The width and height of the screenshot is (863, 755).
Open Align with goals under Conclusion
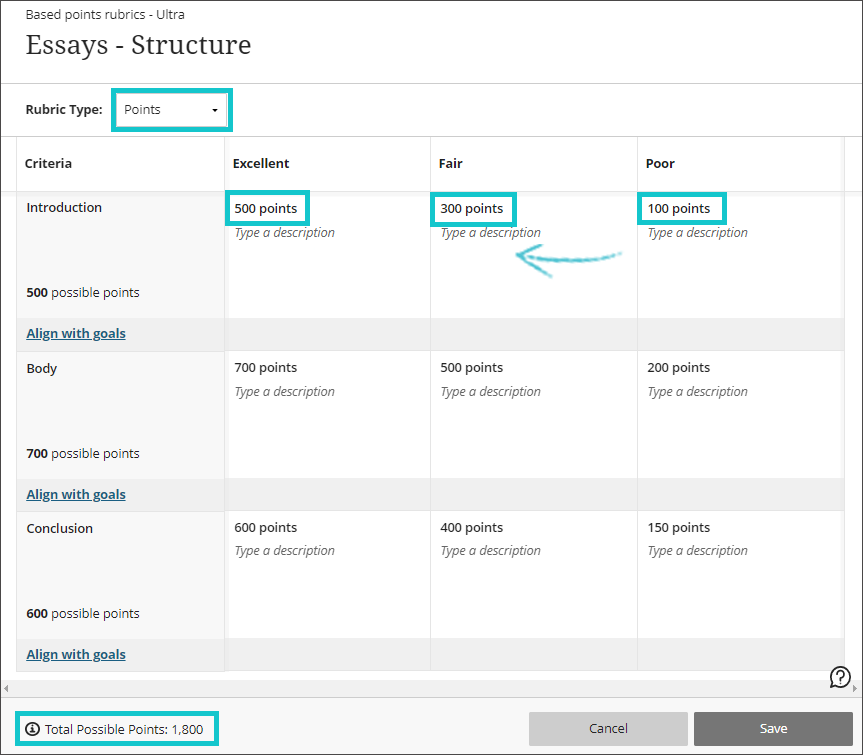tap(76, 654)
